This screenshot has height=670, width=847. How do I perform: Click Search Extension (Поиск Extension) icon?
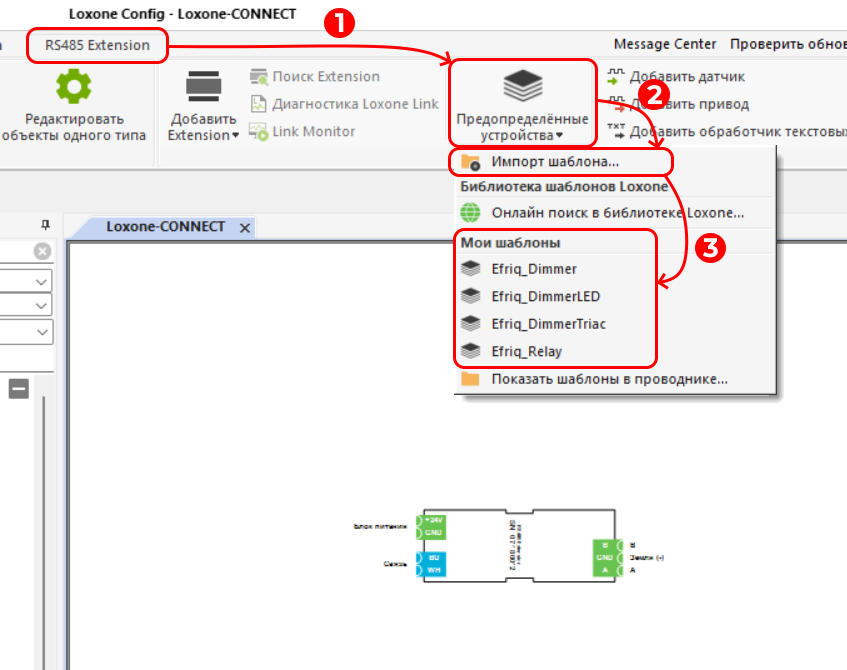pos(259,77)
